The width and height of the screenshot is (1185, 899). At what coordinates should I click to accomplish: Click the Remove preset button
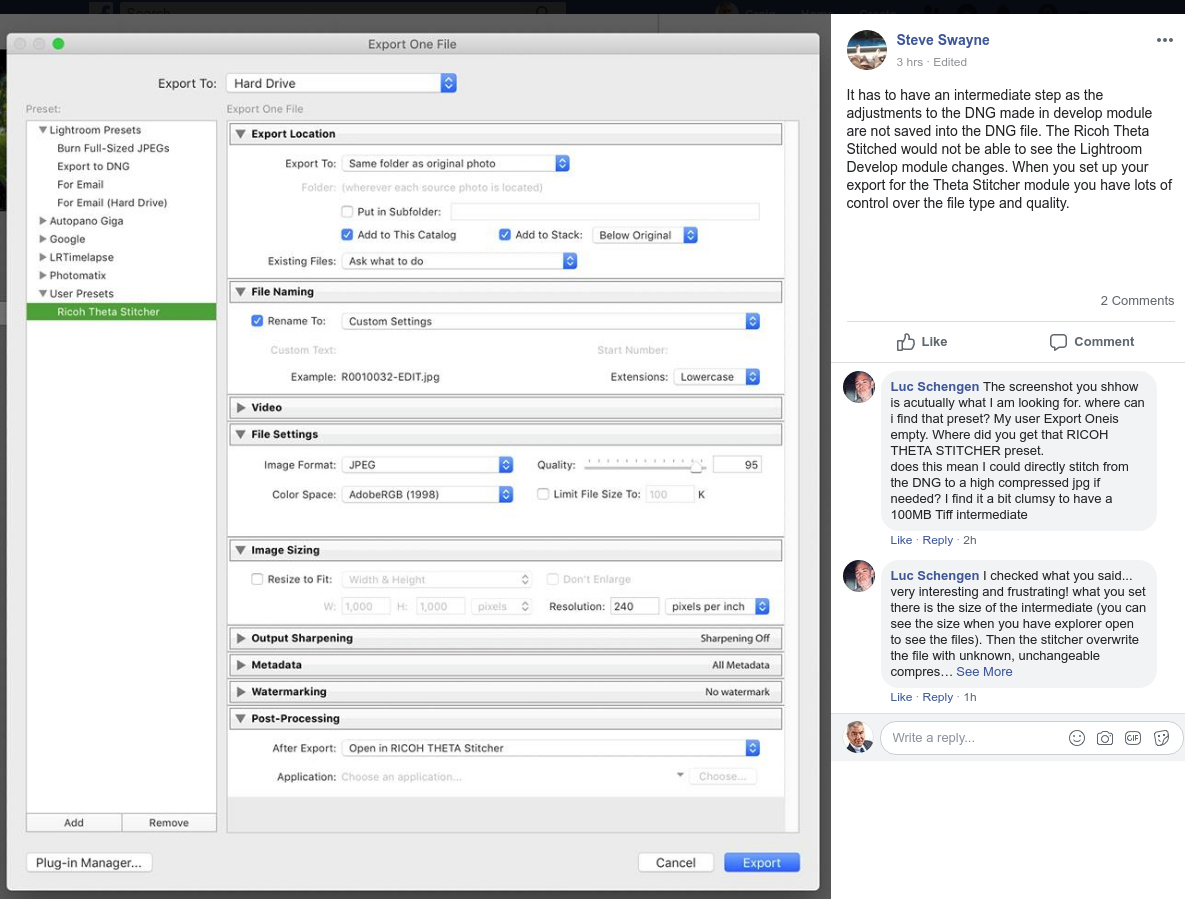[x=169, y=823]
